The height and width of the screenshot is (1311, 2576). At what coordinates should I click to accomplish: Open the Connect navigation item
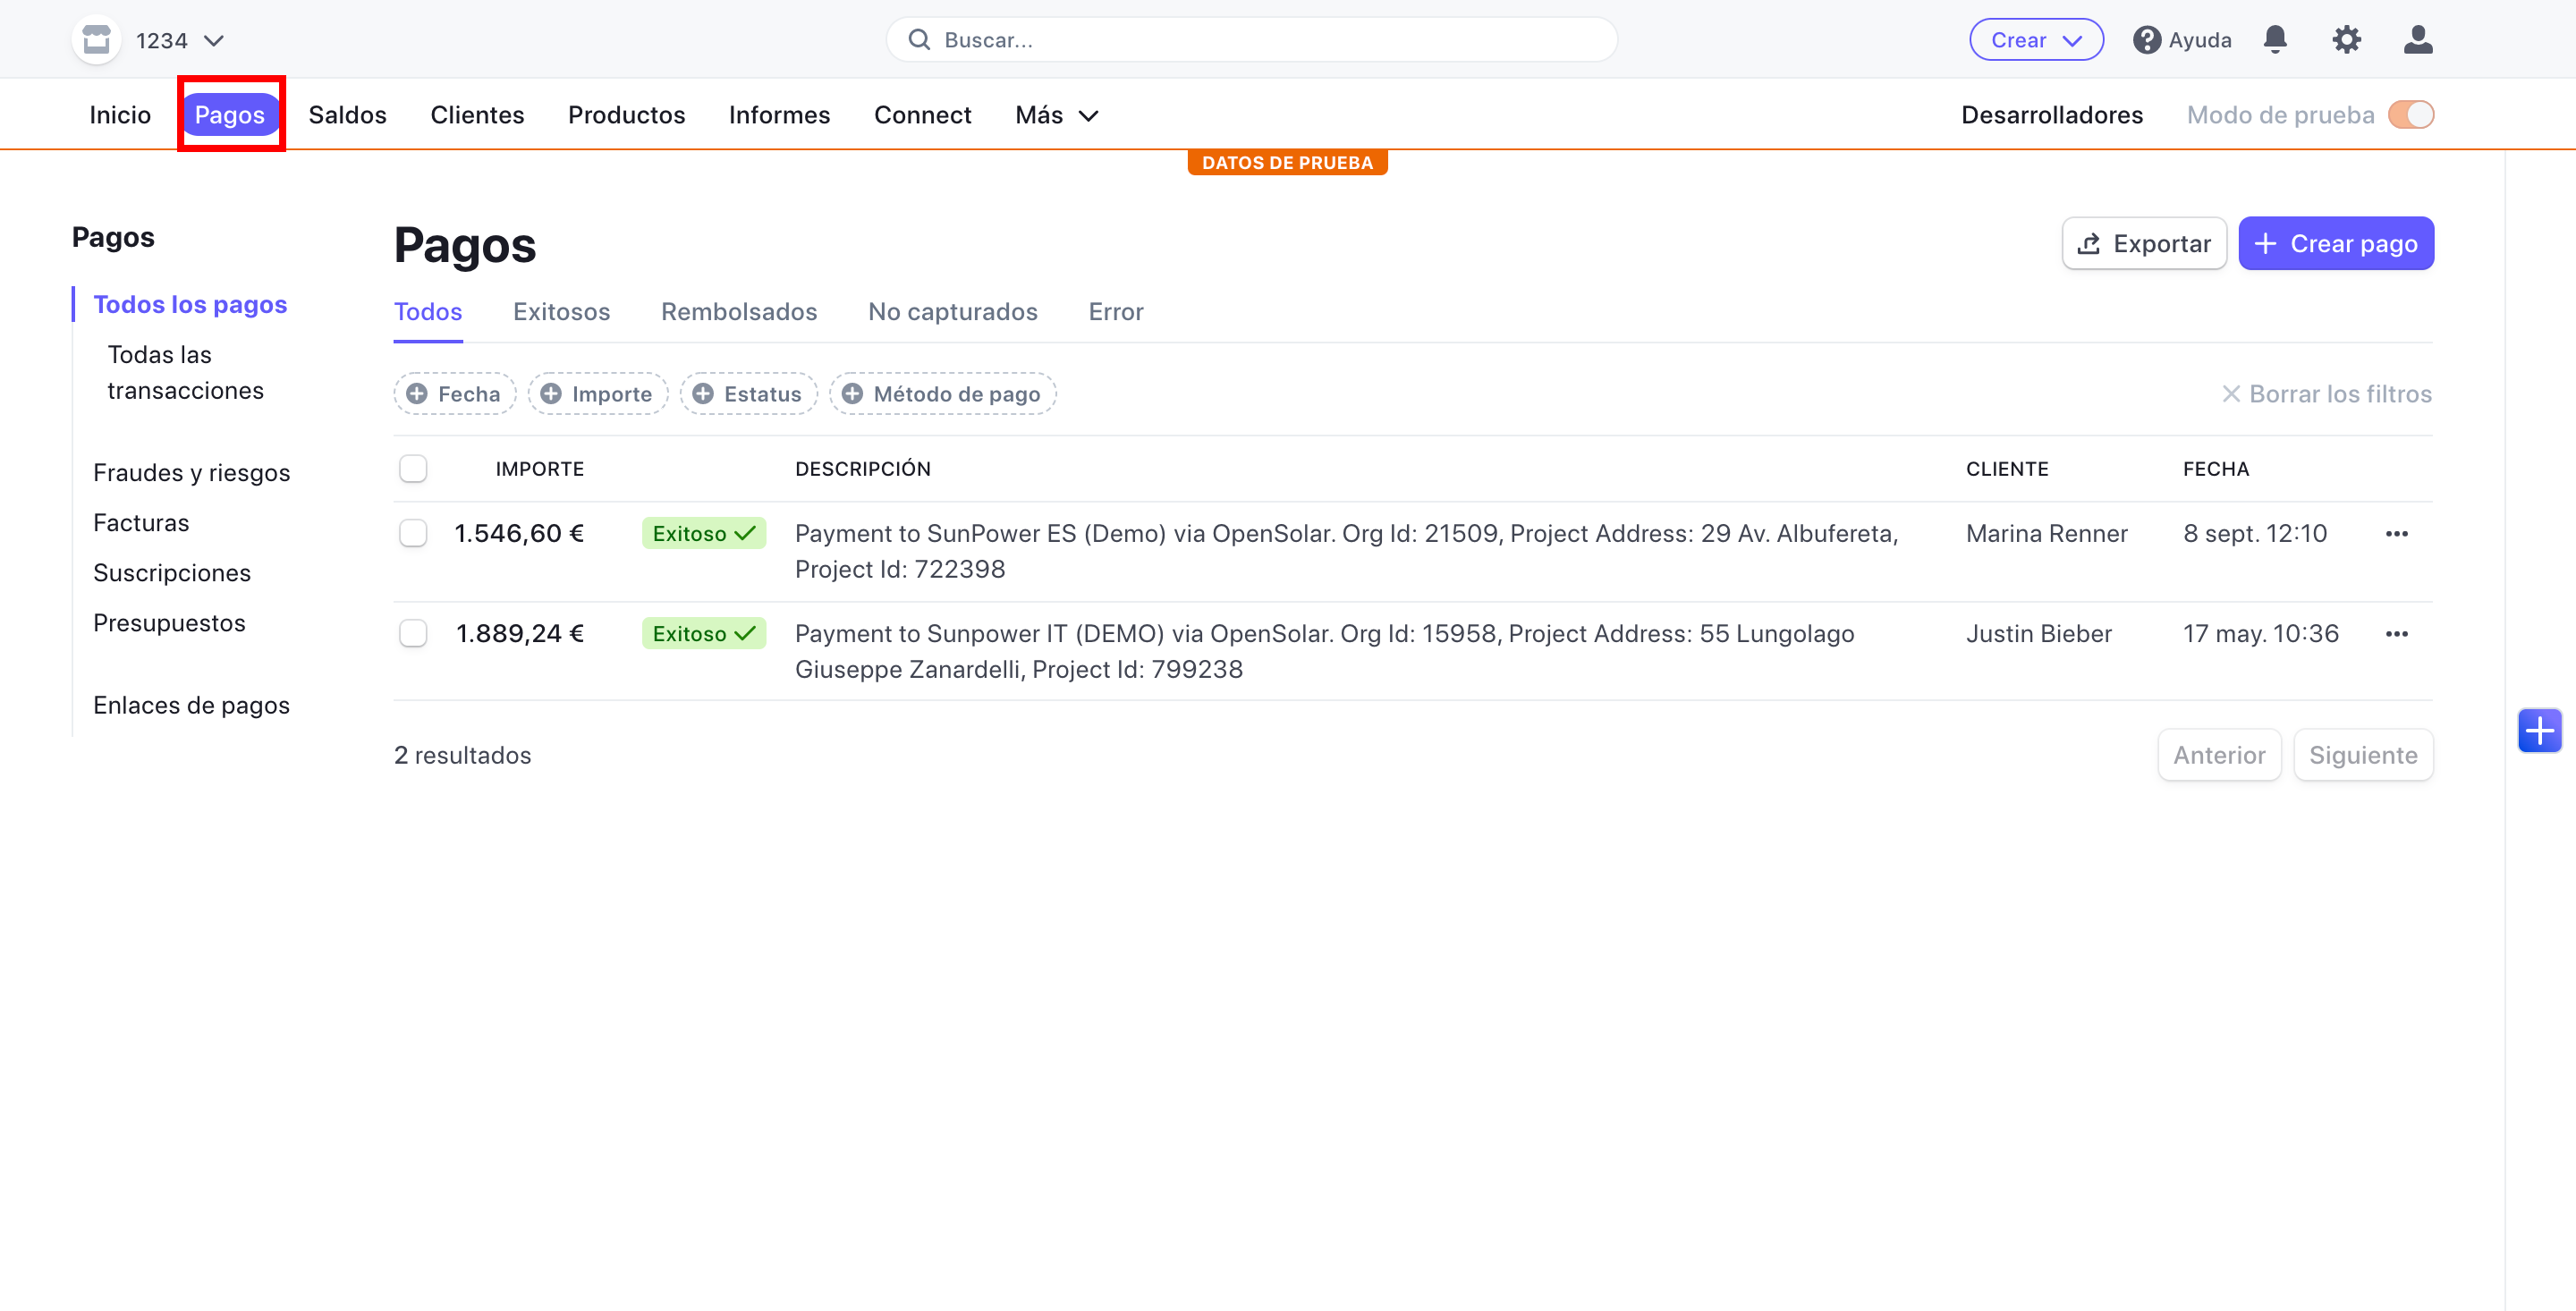[922, 115]
